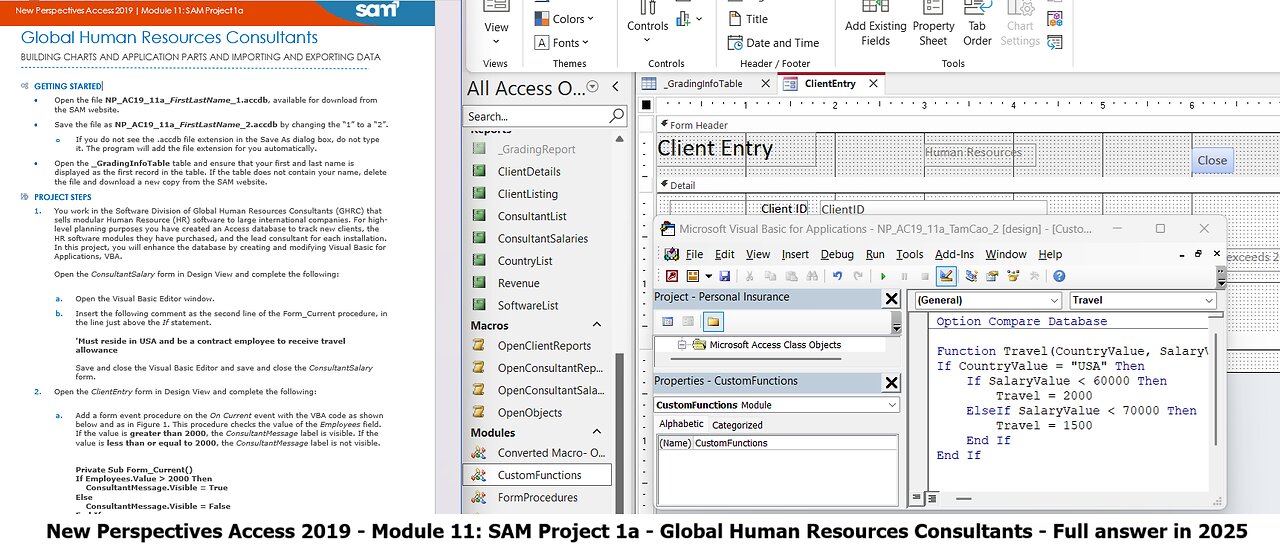This screenshot has width=1280, height=552.
Task: Open the (General) object combo box
Action: (986, 300)
